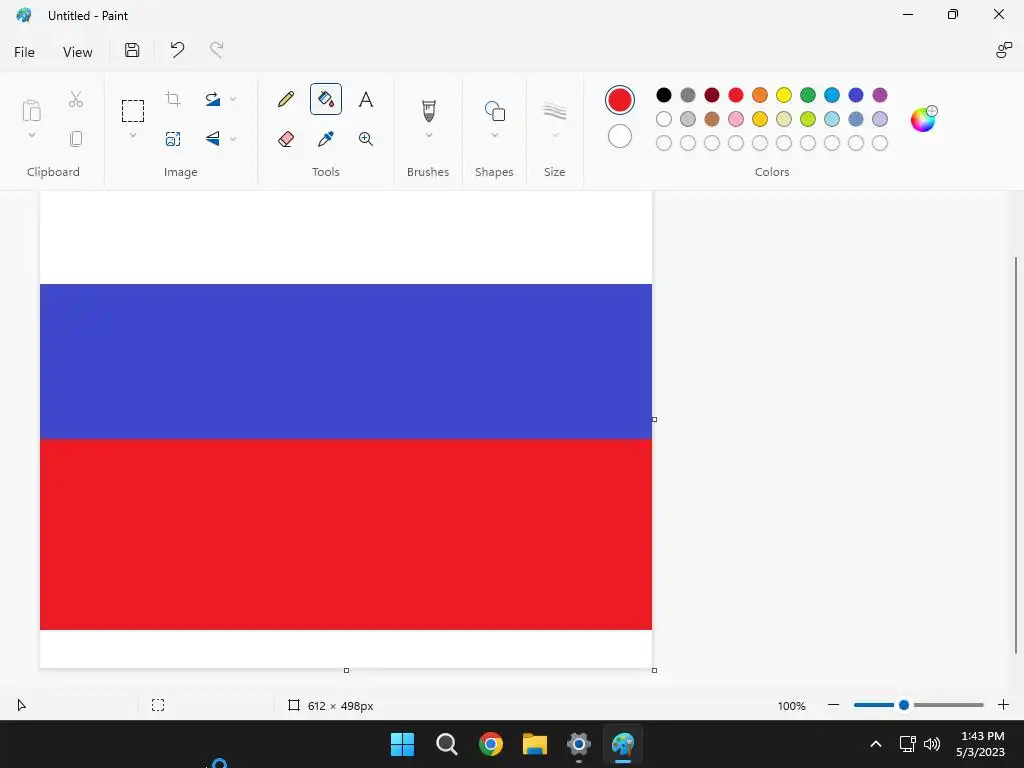Pick the black color swatch

coord(664,95)
